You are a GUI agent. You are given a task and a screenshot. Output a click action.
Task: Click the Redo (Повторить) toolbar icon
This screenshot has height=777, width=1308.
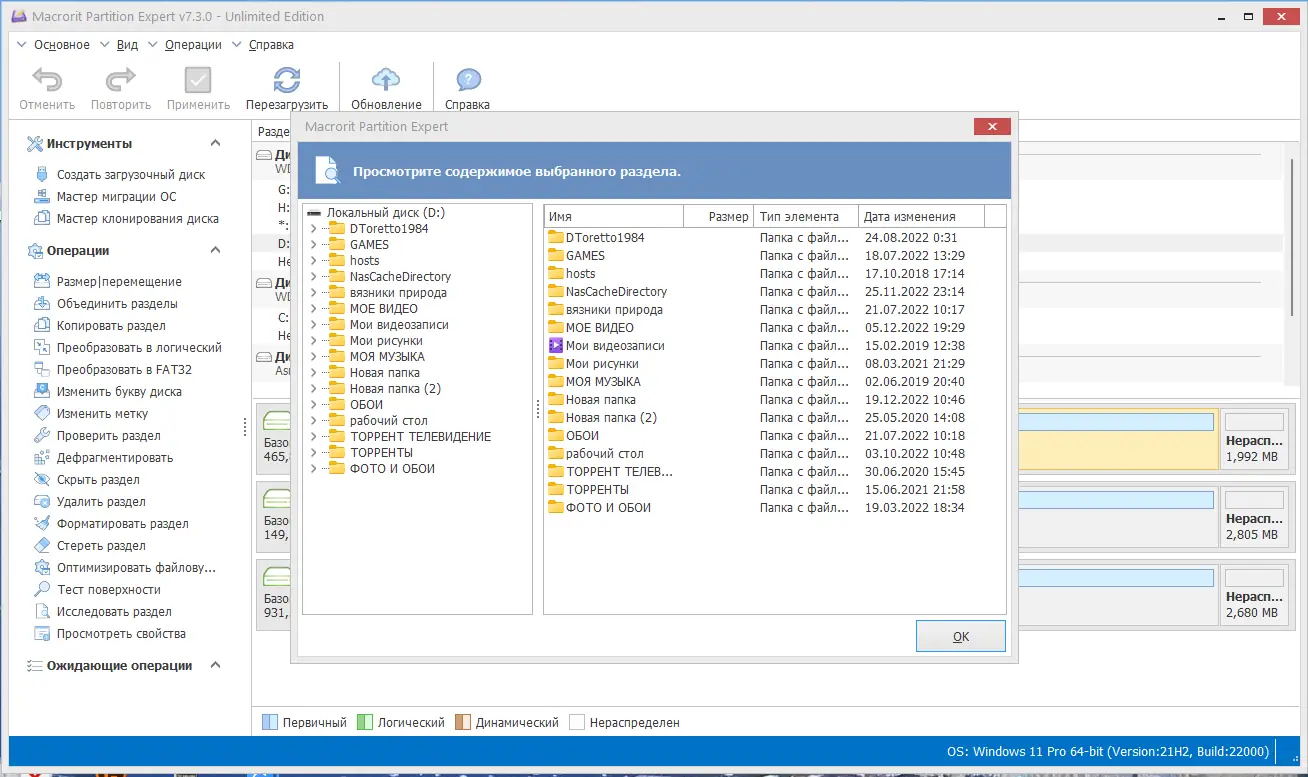121,81
